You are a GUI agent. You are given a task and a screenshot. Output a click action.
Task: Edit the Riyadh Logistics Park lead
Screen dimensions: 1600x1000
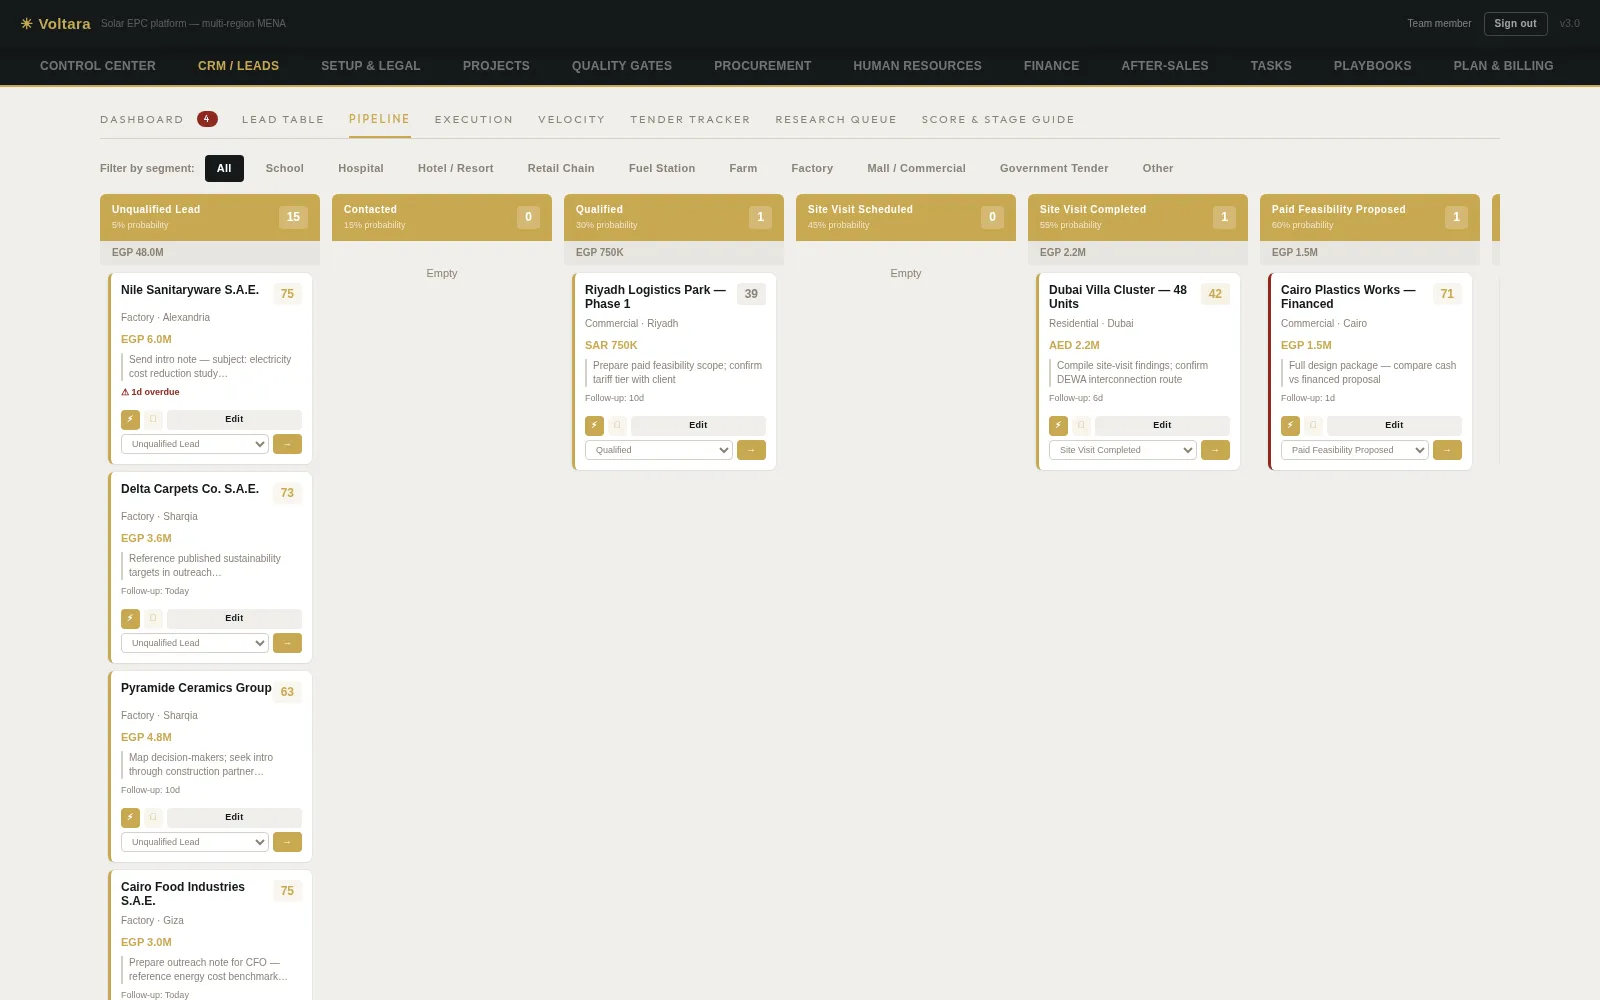pos(698,426)
